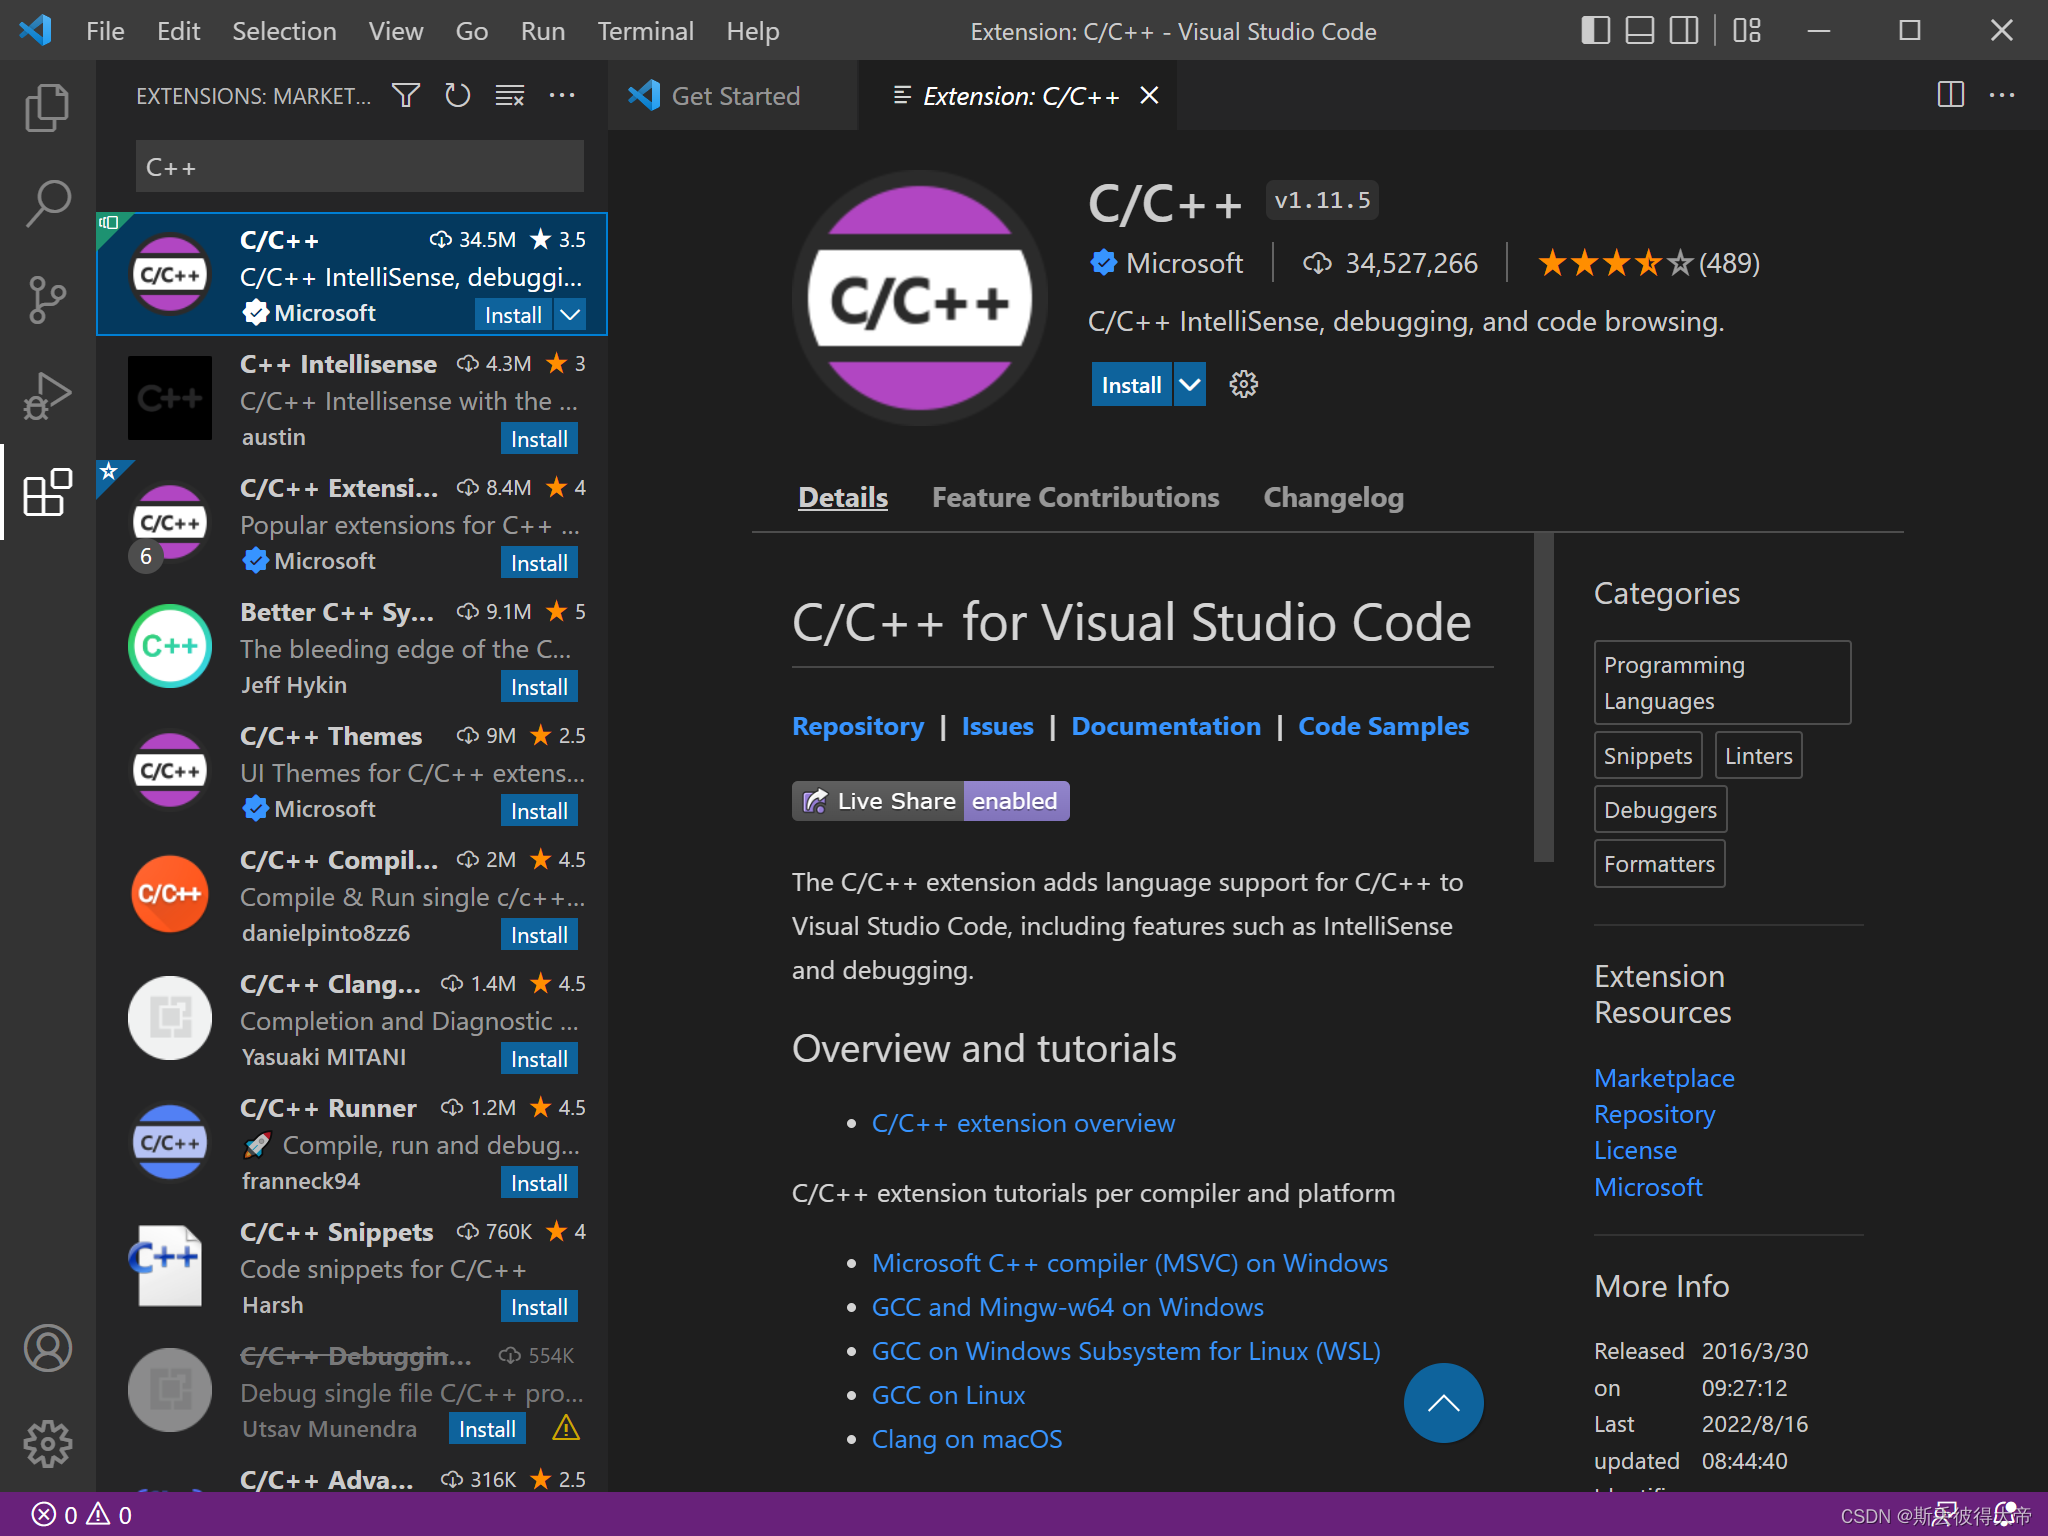Click the readme vertical scrollbar
The image size is (2048, 1536).
coord(1544,697)
